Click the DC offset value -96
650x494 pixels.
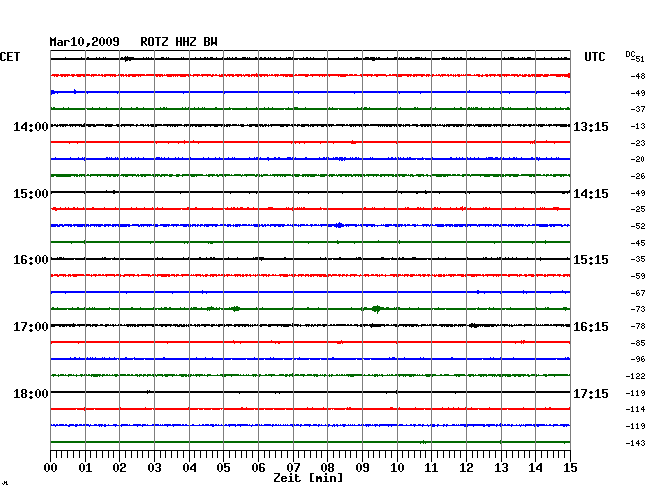click(x=638, y=360)
